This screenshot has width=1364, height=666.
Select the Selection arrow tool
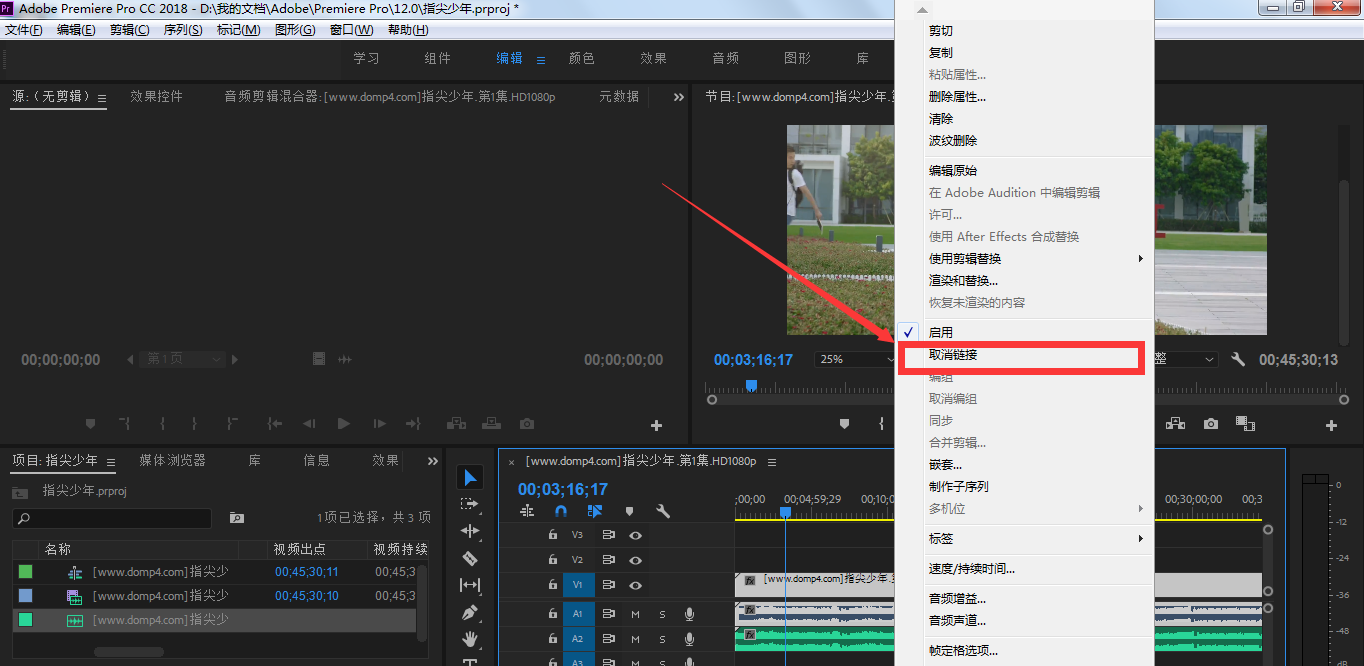click(x=472, y=478)
